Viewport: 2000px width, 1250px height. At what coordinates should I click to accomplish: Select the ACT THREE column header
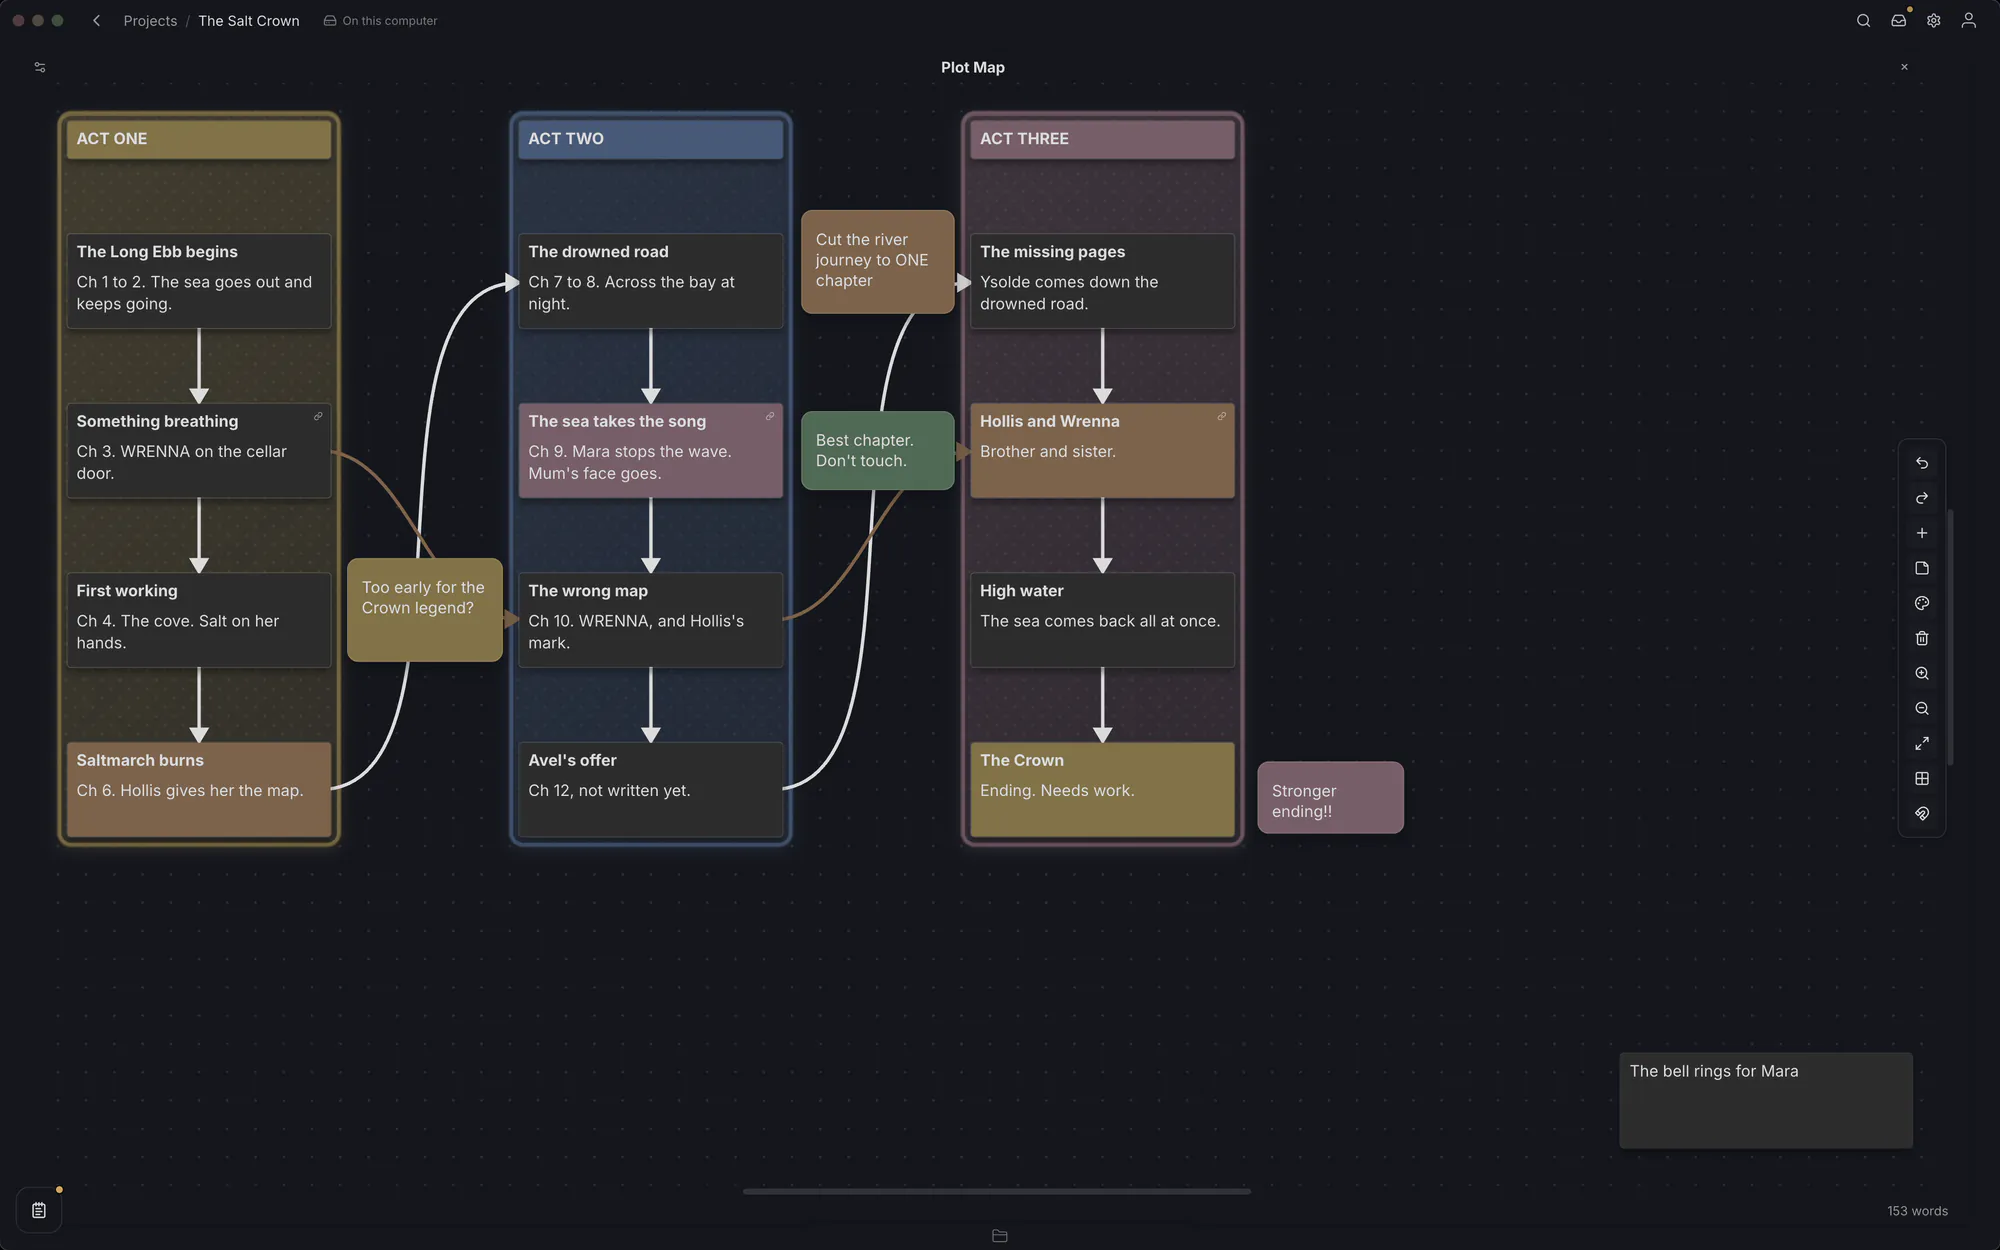click(x=1102, y=139)
